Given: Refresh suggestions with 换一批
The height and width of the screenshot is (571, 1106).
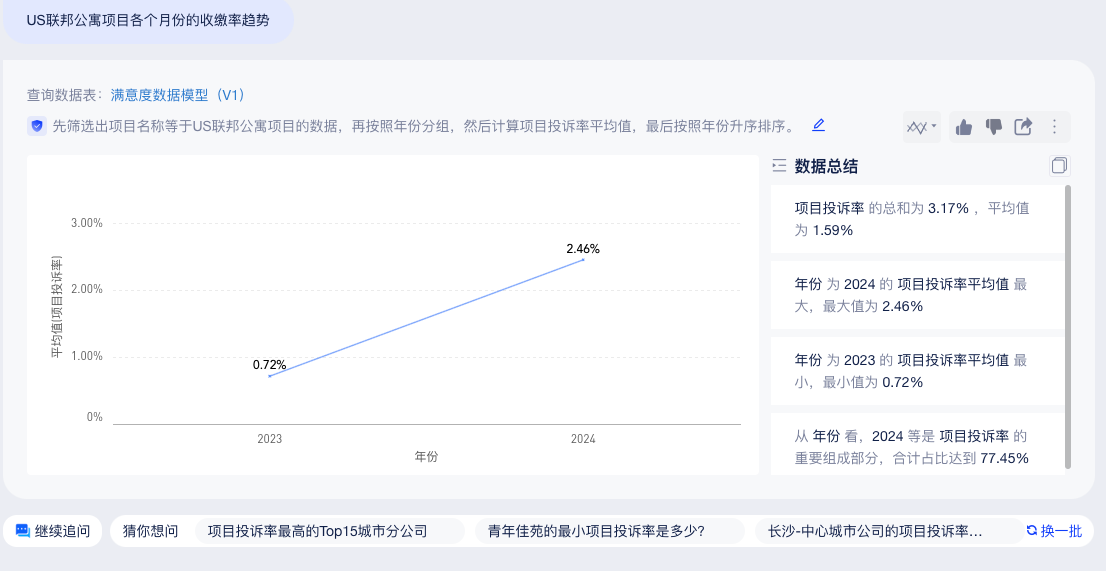Looking at the screenshot, I should (x=1054, y=531).
